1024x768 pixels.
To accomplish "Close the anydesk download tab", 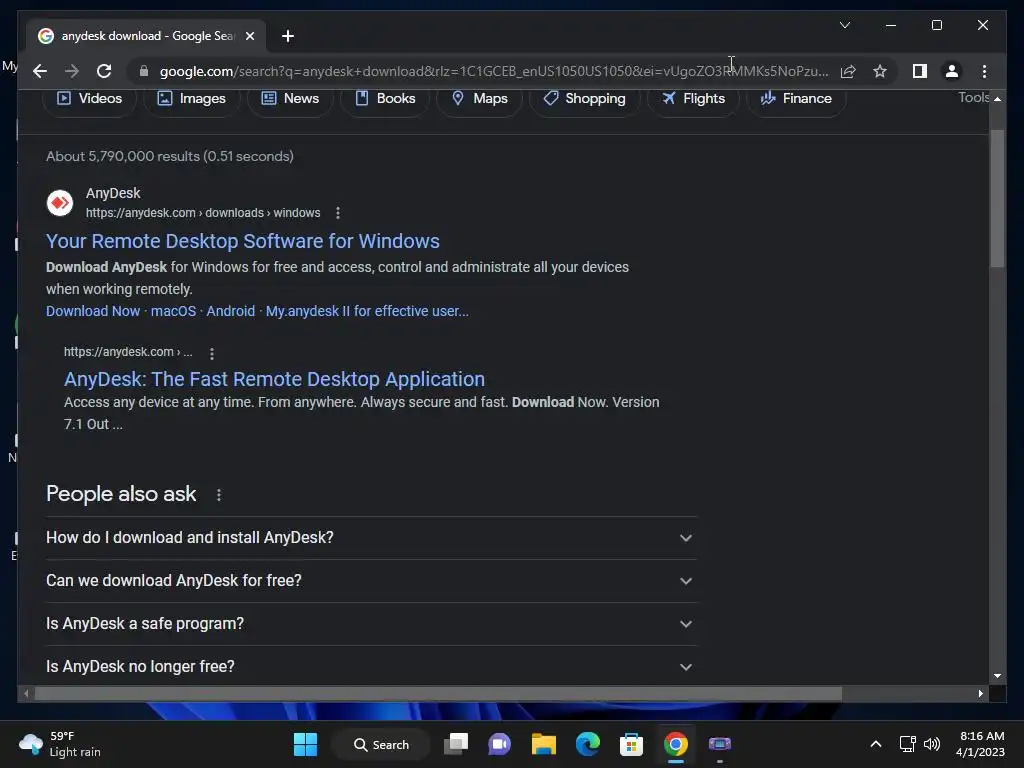I will [x=249, y=36].
